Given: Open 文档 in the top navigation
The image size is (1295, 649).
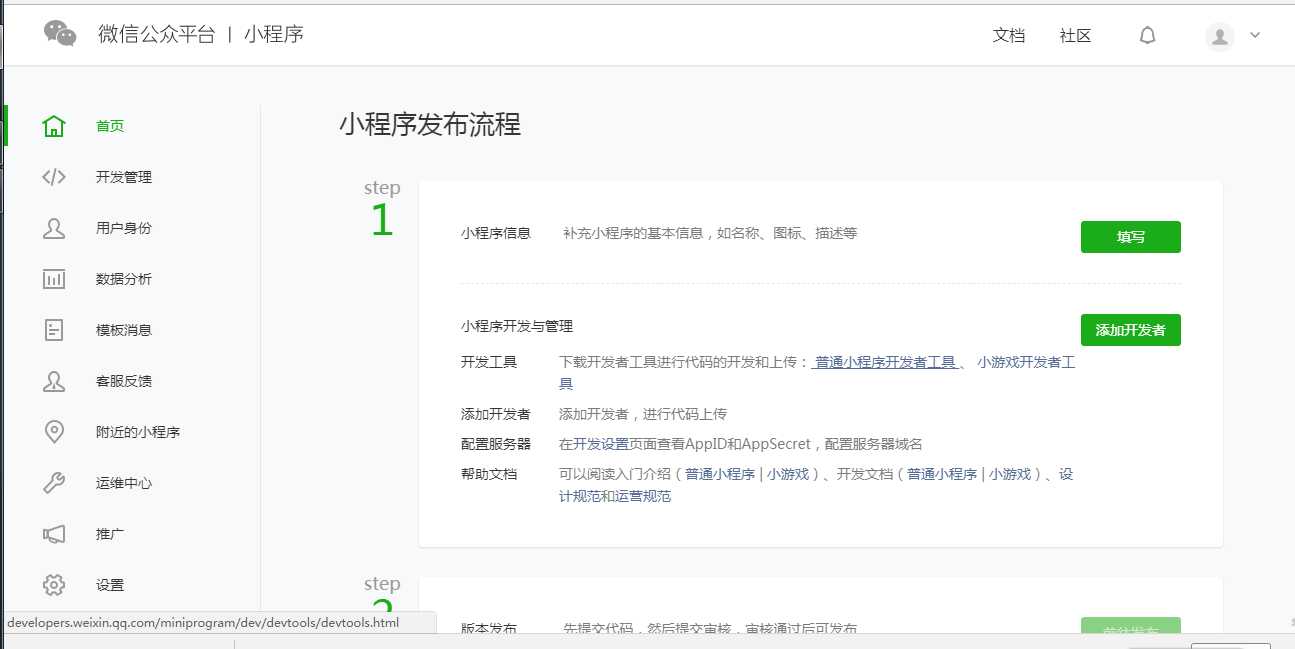Looking at the screenshot, I should coord(1009,36).
